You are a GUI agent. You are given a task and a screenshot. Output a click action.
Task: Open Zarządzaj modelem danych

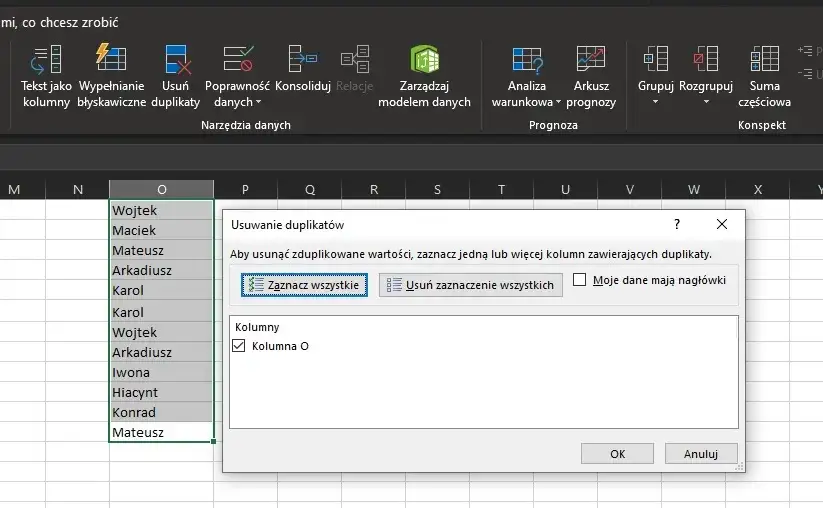[424, 76]
